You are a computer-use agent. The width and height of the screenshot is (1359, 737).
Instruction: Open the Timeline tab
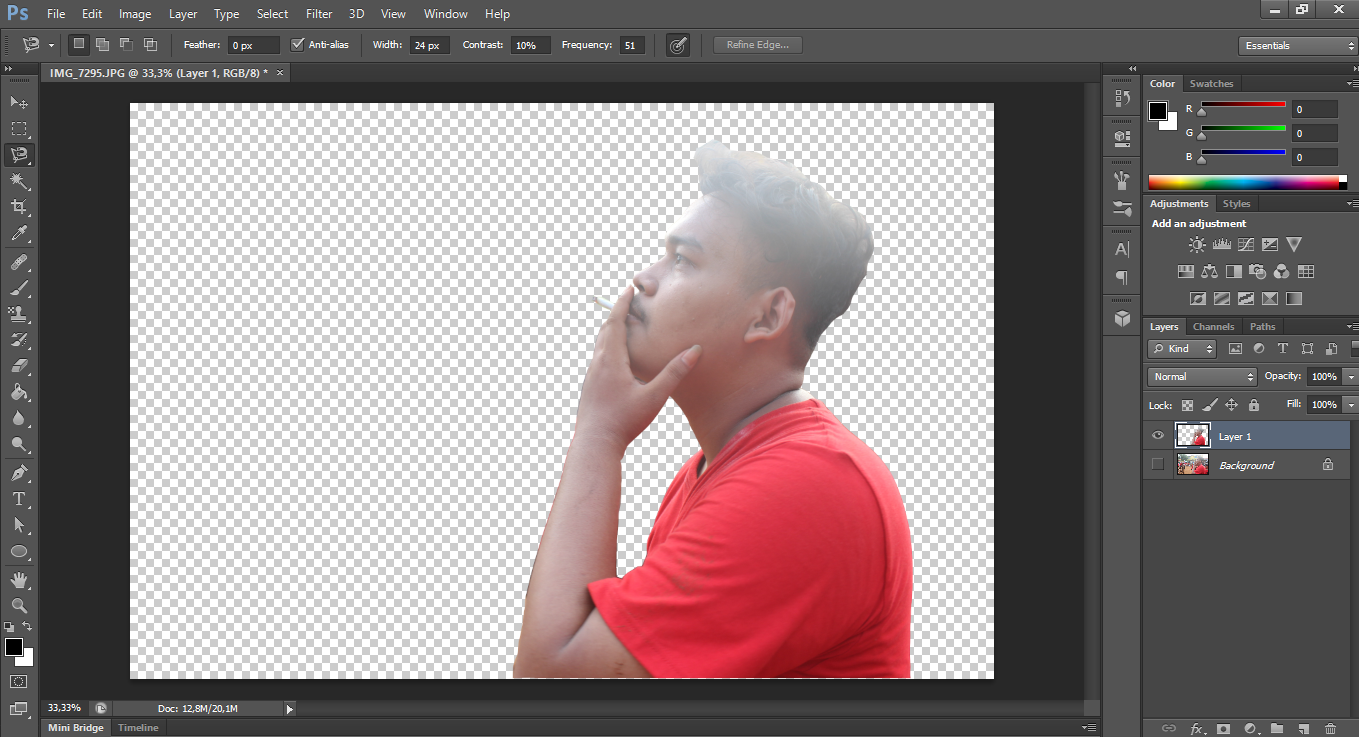138,728
